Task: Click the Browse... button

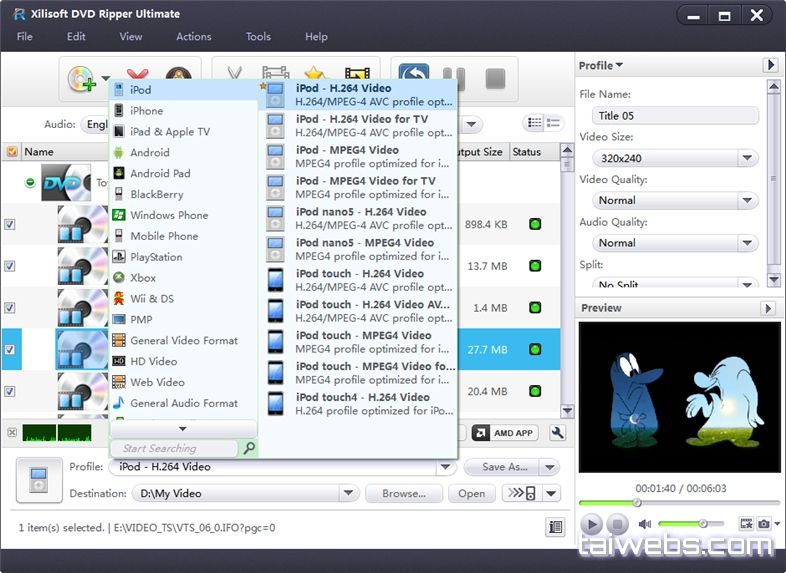Action: [403, 493]
